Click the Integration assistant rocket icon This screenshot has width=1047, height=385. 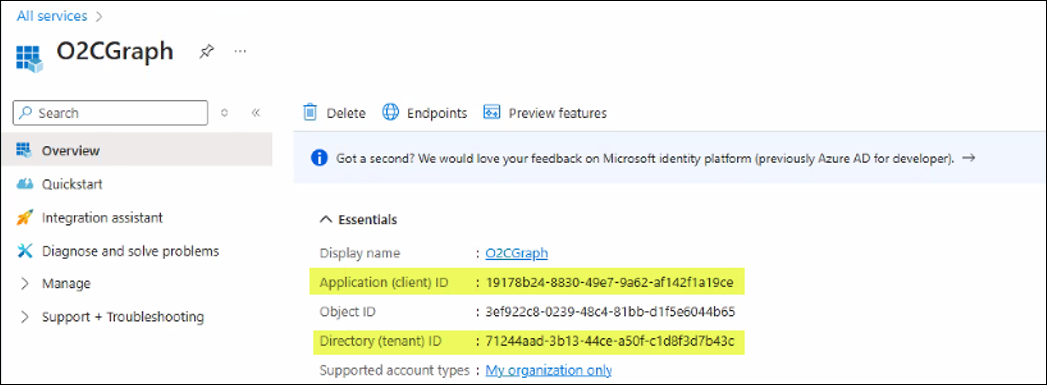pos(25,218)
